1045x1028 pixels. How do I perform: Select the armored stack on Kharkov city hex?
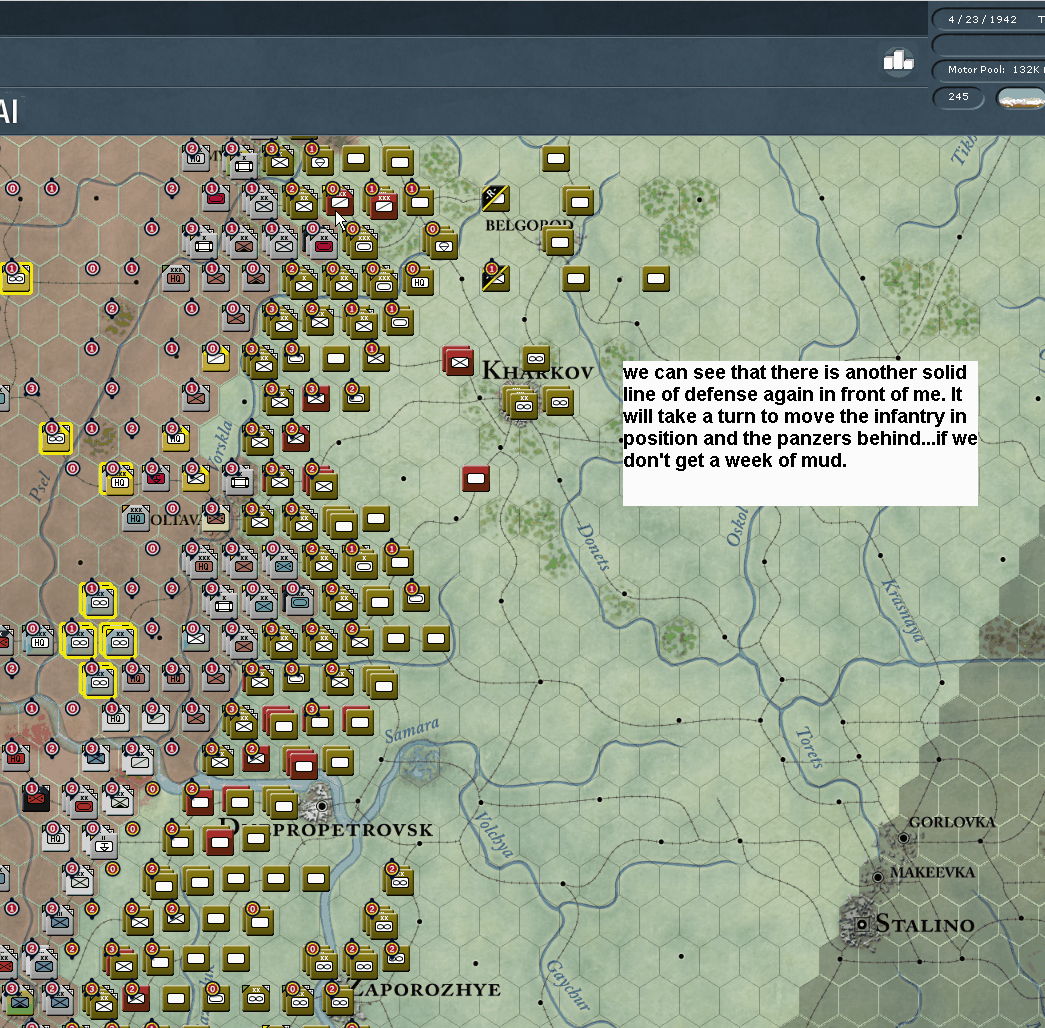(x=521, y=403)
